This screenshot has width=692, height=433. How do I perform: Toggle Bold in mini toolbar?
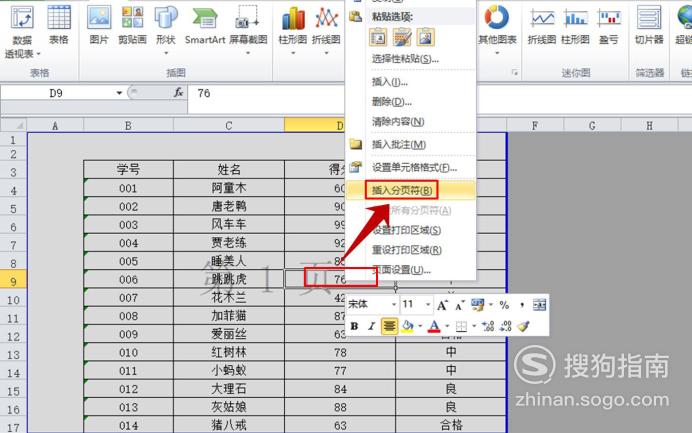click(x=354, y=326)
